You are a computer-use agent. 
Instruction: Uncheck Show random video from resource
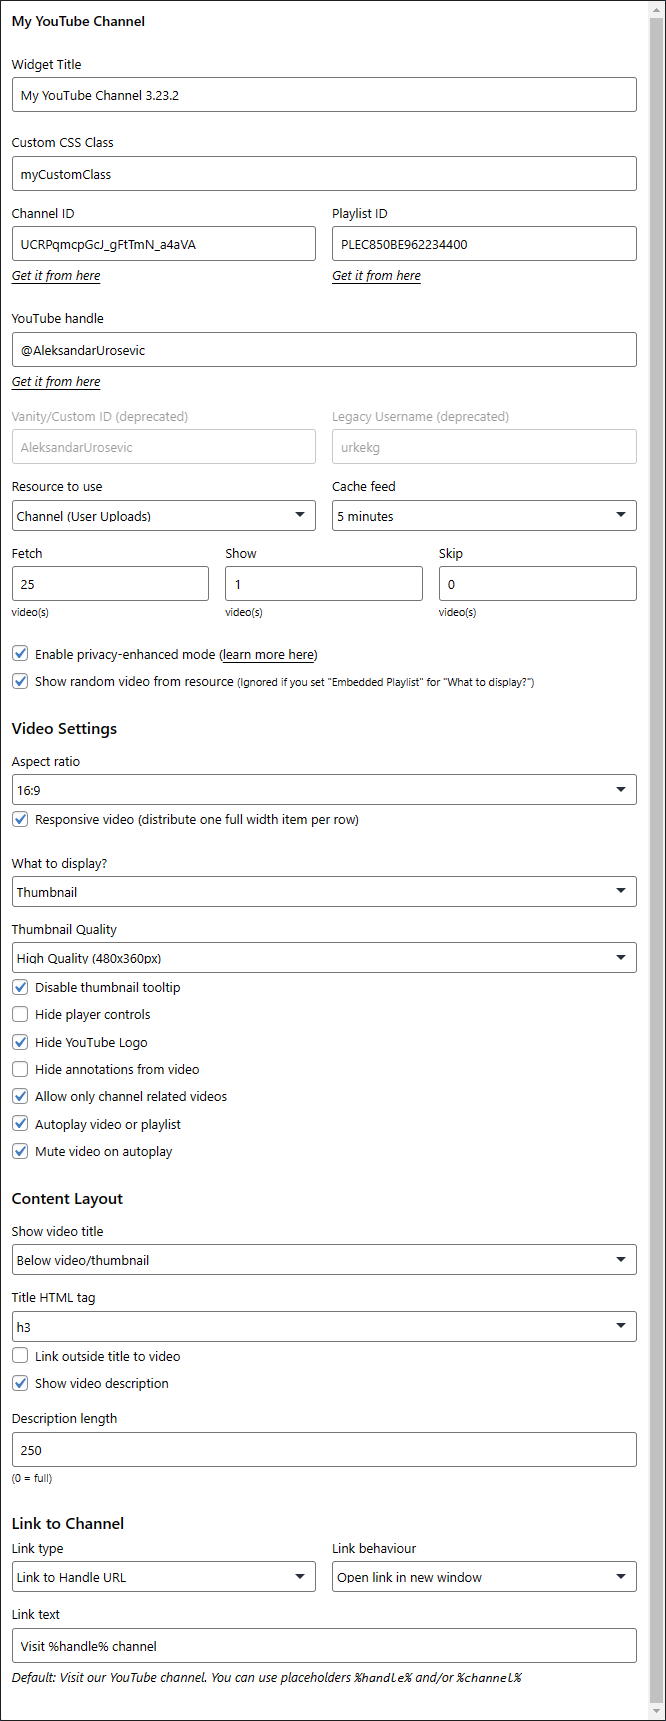pos(20,681)
